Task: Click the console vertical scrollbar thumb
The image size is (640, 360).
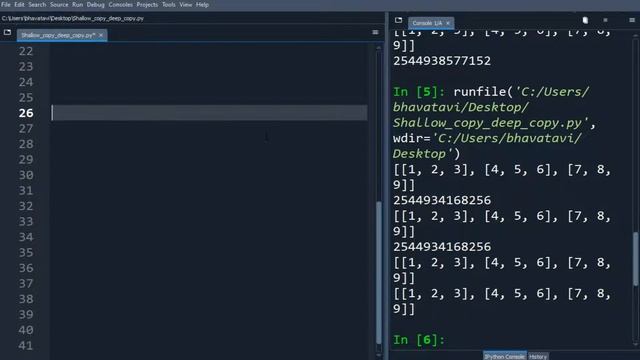Action: 636,259
